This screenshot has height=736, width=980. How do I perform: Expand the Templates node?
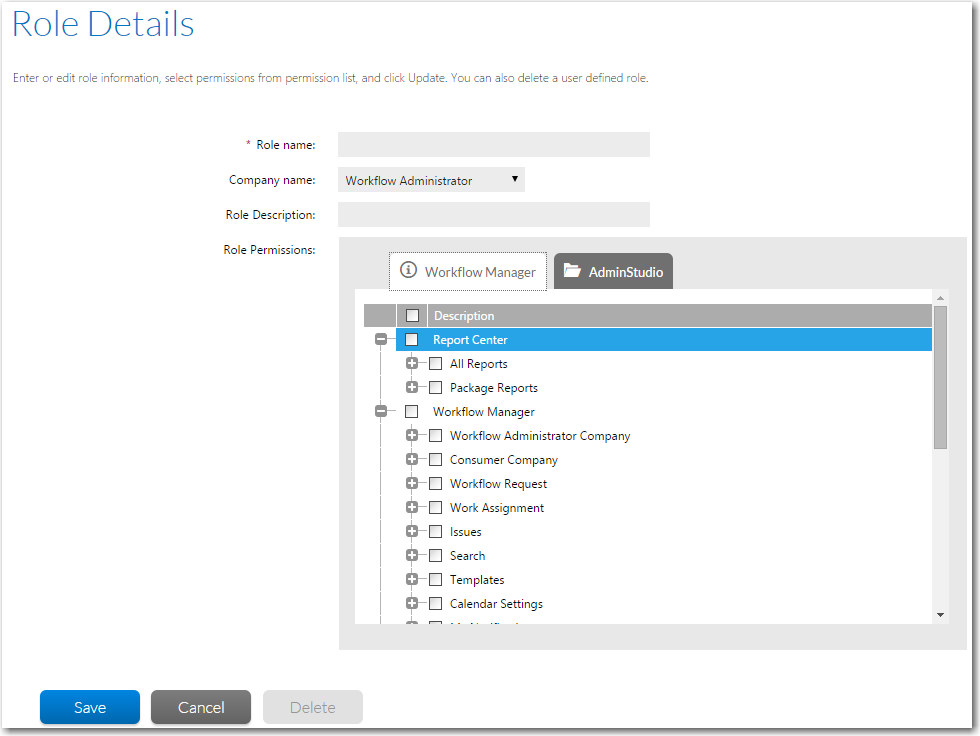click(x=412, y=580)
